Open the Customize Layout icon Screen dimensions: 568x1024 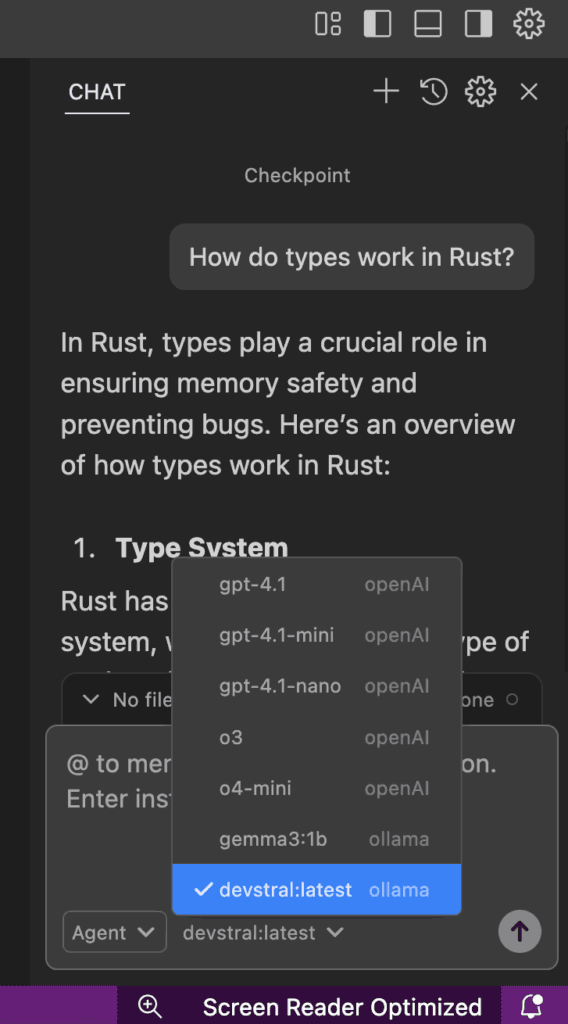point(328,24)
